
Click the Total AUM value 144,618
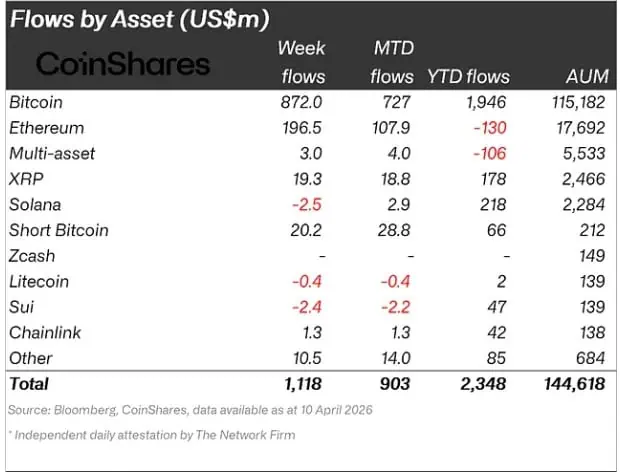pyautogui.click(x=578, y=383)
